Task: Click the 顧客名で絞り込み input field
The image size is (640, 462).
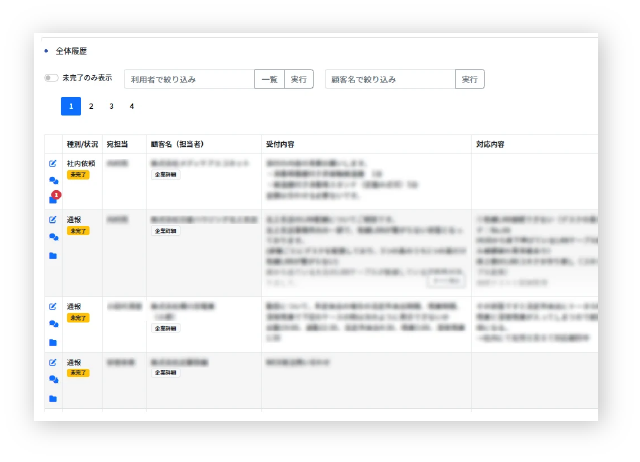Action: 390,79
